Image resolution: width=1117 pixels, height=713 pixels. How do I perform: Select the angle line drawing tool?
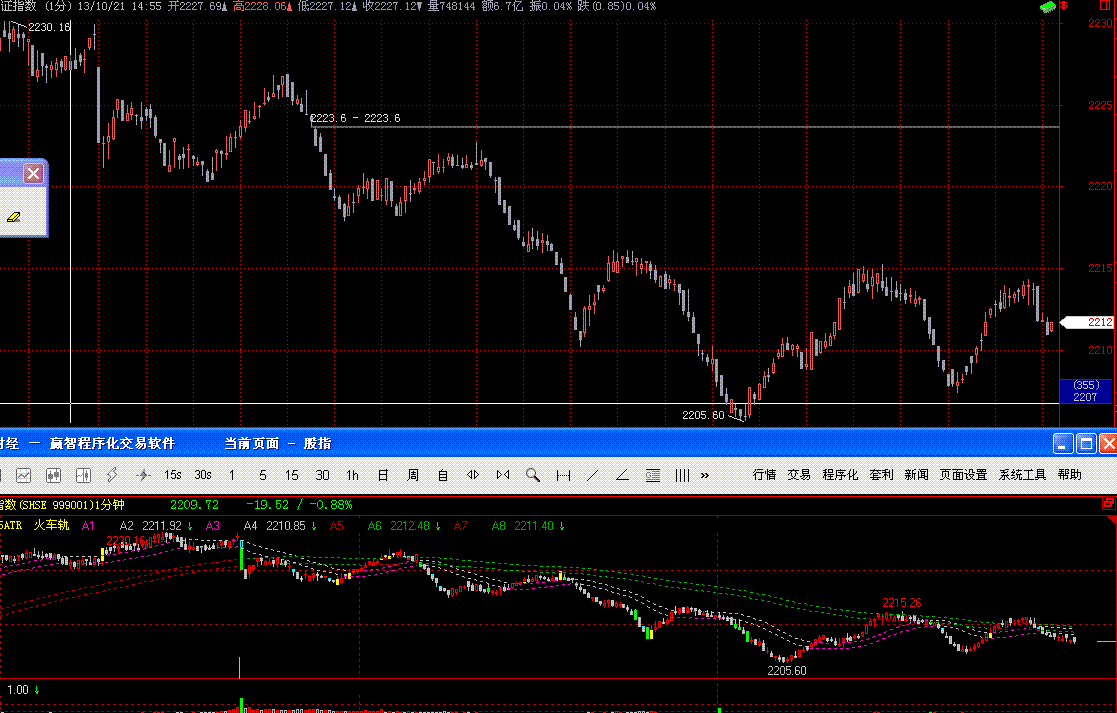622,475
